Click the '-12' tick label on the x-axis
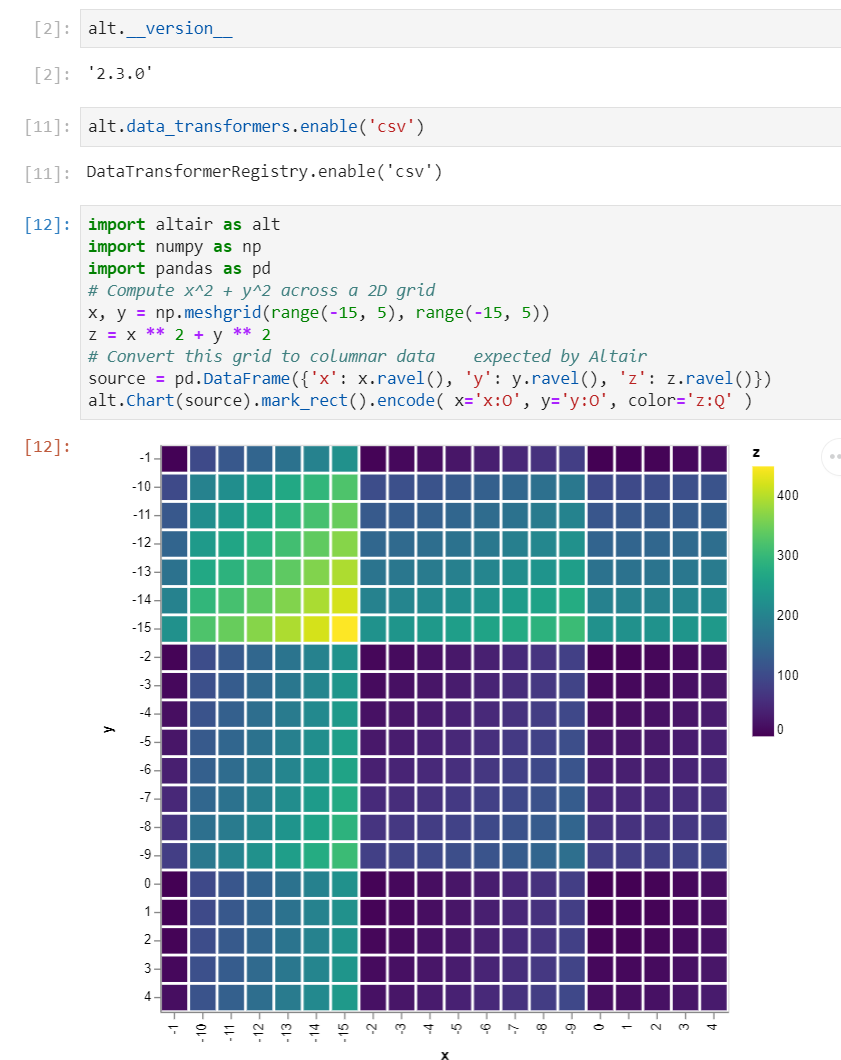 point(259,1032)
